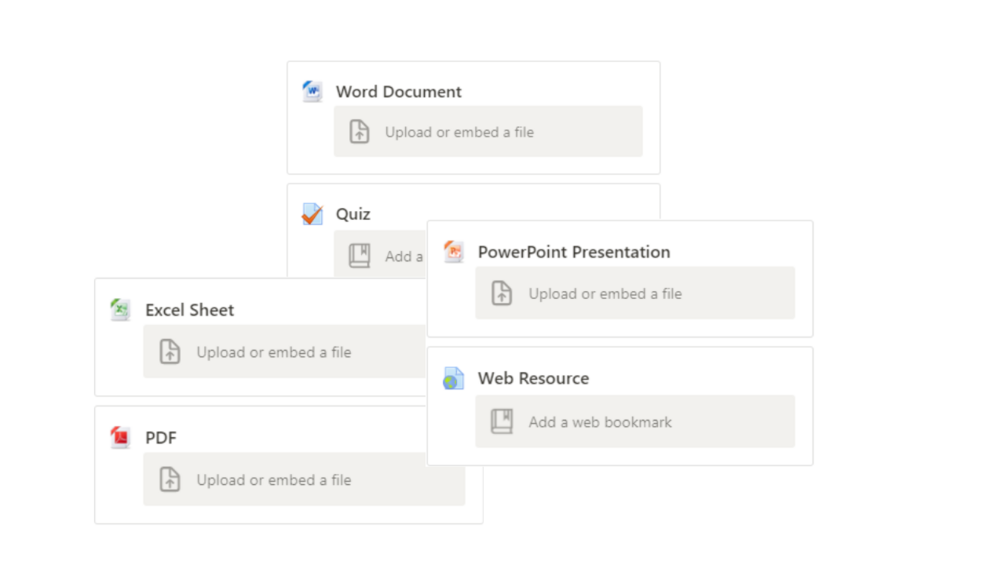Click upload icon in Word Document card
1005x565 pixels.
coord(360,132)
